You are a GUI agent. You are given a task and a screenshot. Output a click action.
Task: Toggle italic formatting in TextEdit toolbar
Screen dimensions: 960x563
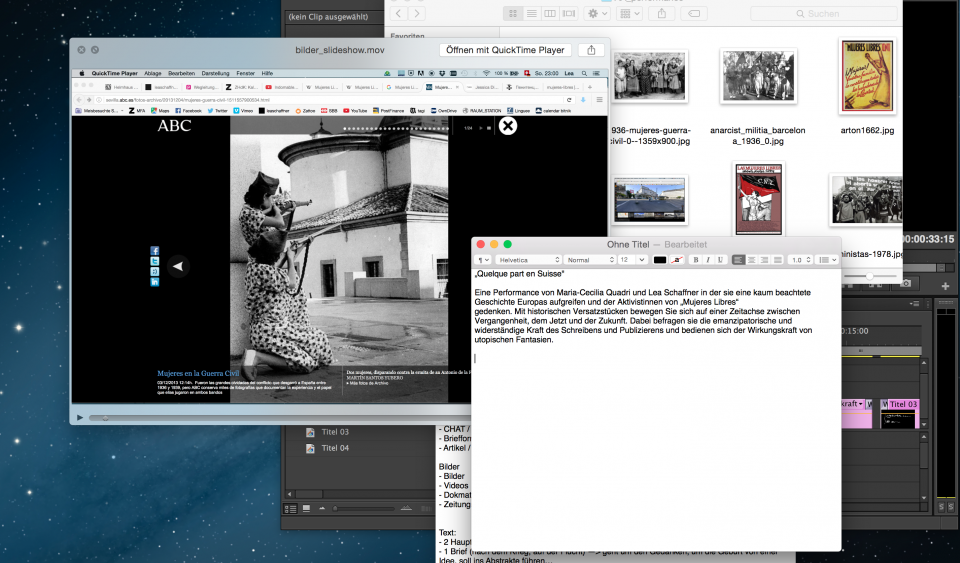(x=708, y=260)
